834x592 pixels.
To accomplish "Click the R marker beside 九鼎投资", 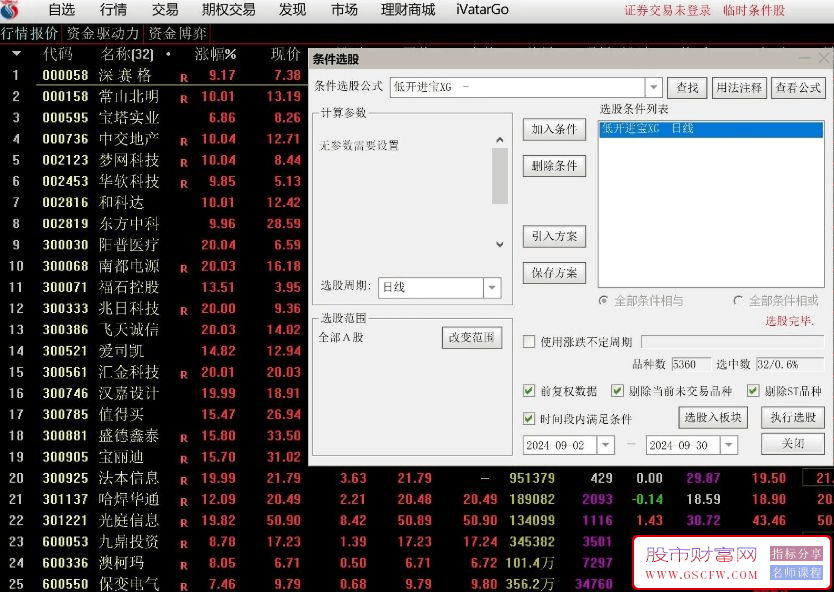I will coord(184,545).
